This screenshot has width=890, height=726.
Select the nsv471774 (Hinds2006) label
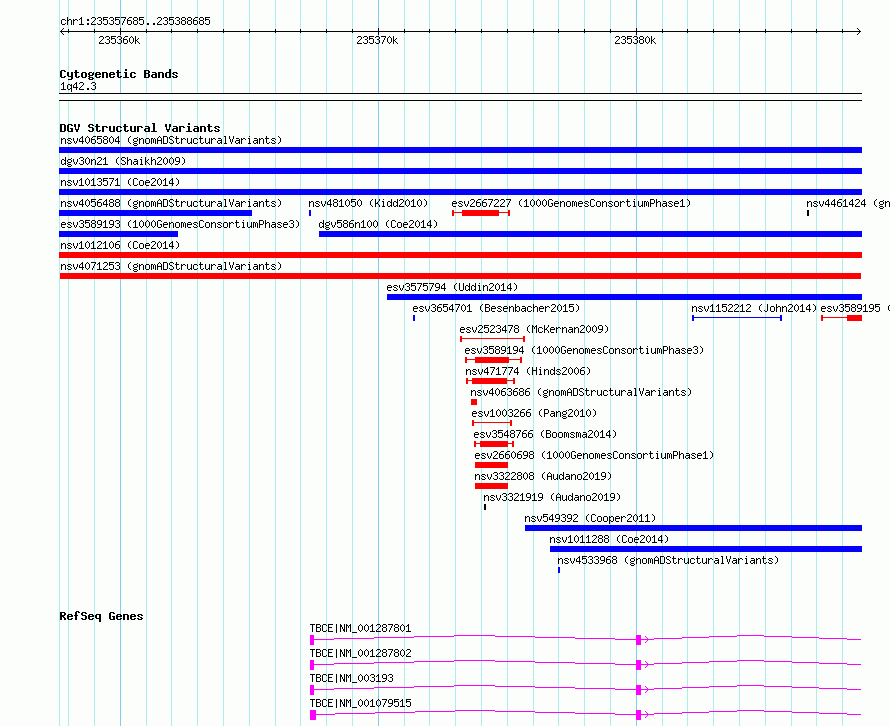528,371
